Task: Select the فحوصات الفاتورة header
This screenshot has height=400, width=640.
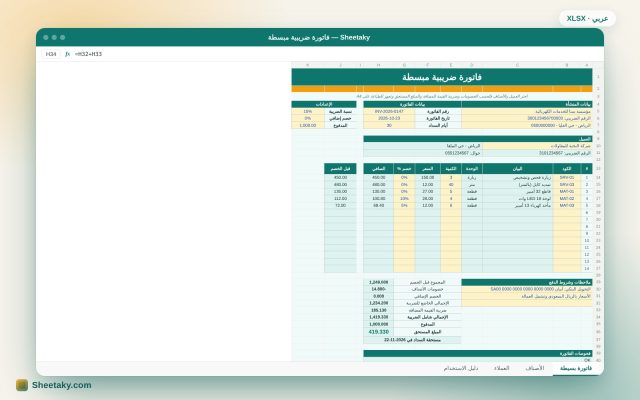Action: point(478,353)
